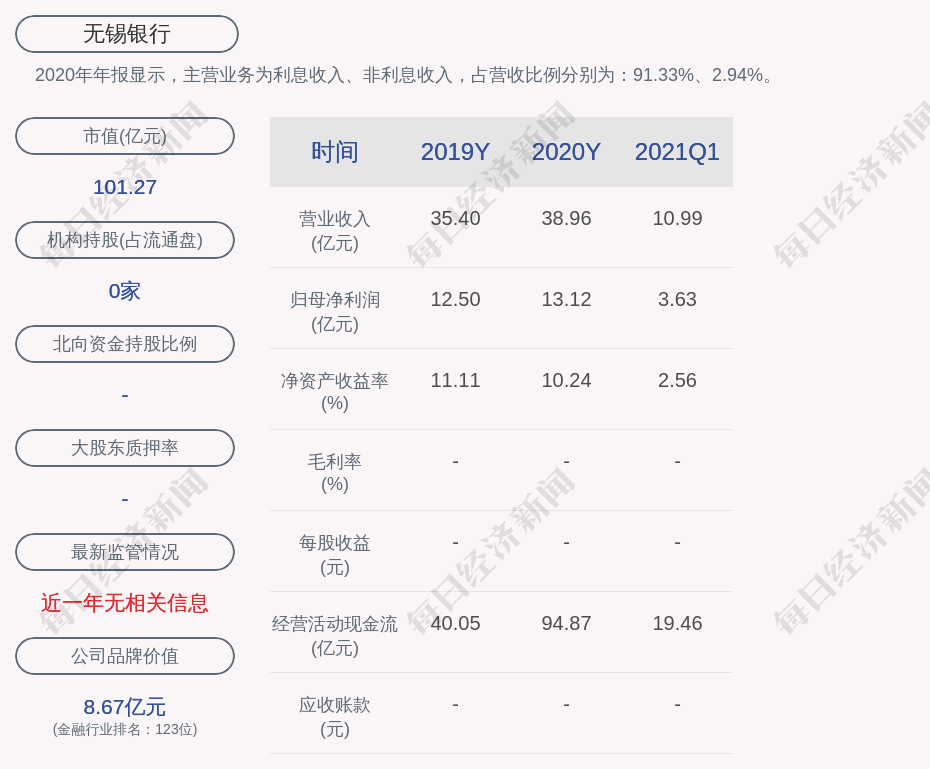
Task: Click the 101.27 market value figure
Action: click(125, 187)
